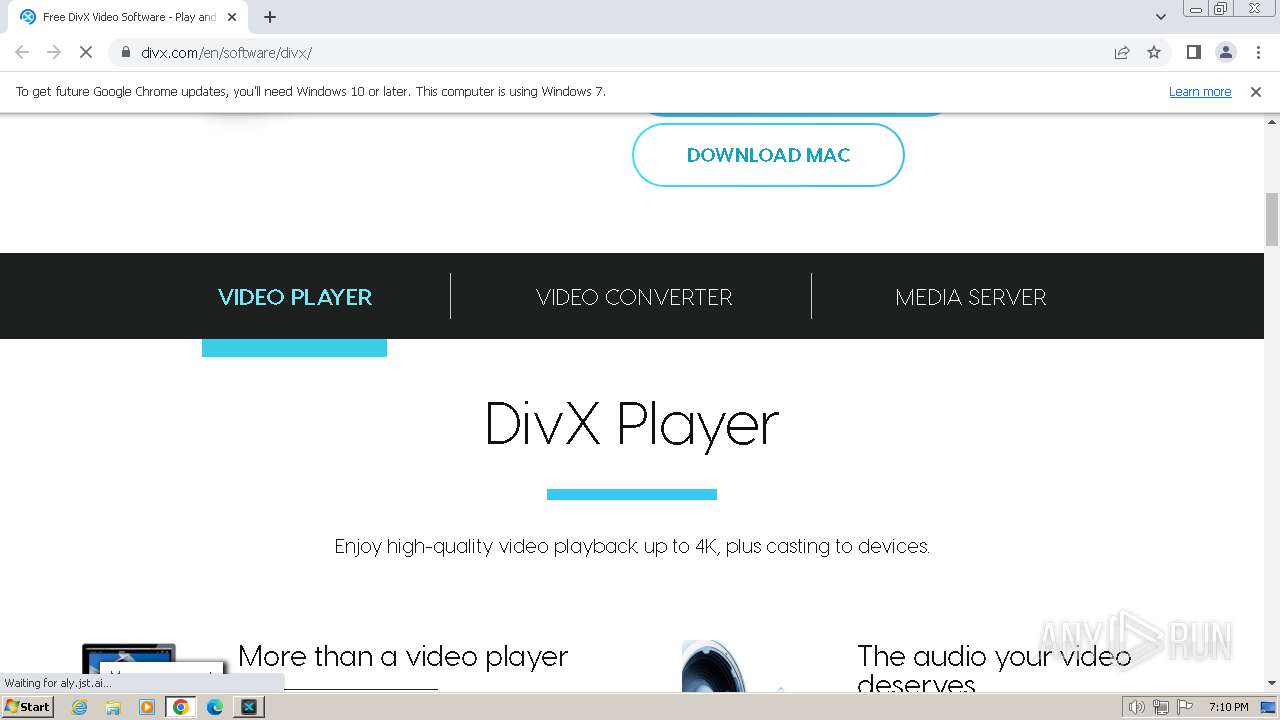Open network status tray icon

[1161, 707]
